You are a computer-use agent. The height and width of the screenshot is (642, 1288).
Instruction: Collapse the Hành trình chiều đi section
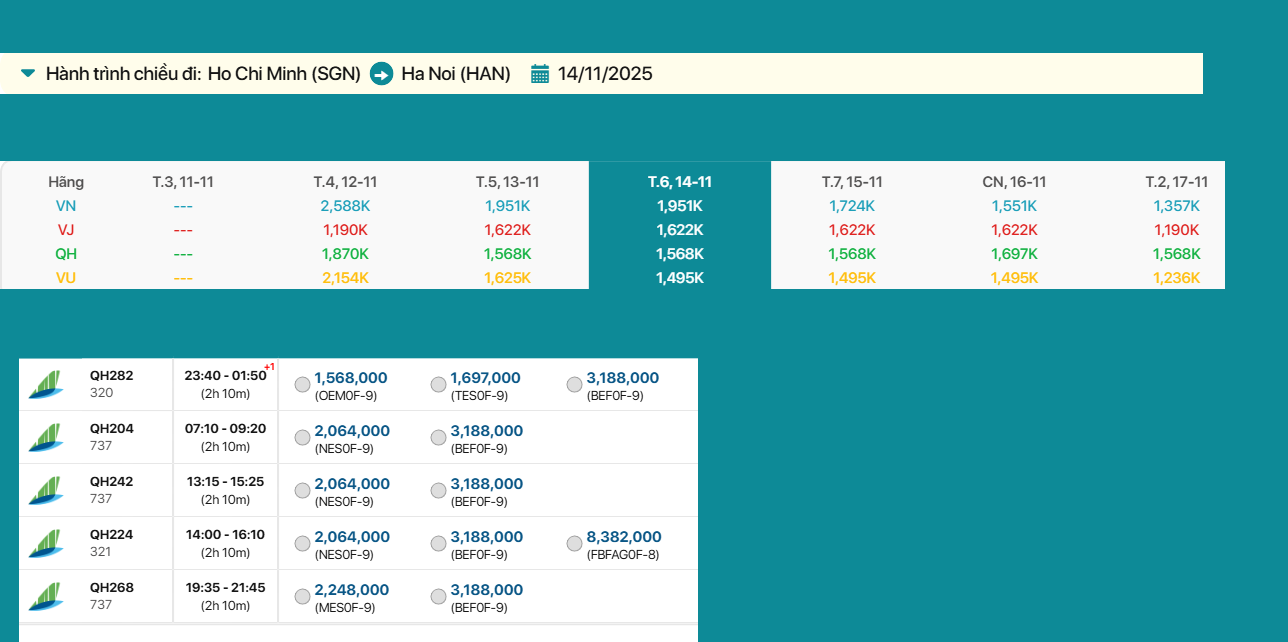28,74
